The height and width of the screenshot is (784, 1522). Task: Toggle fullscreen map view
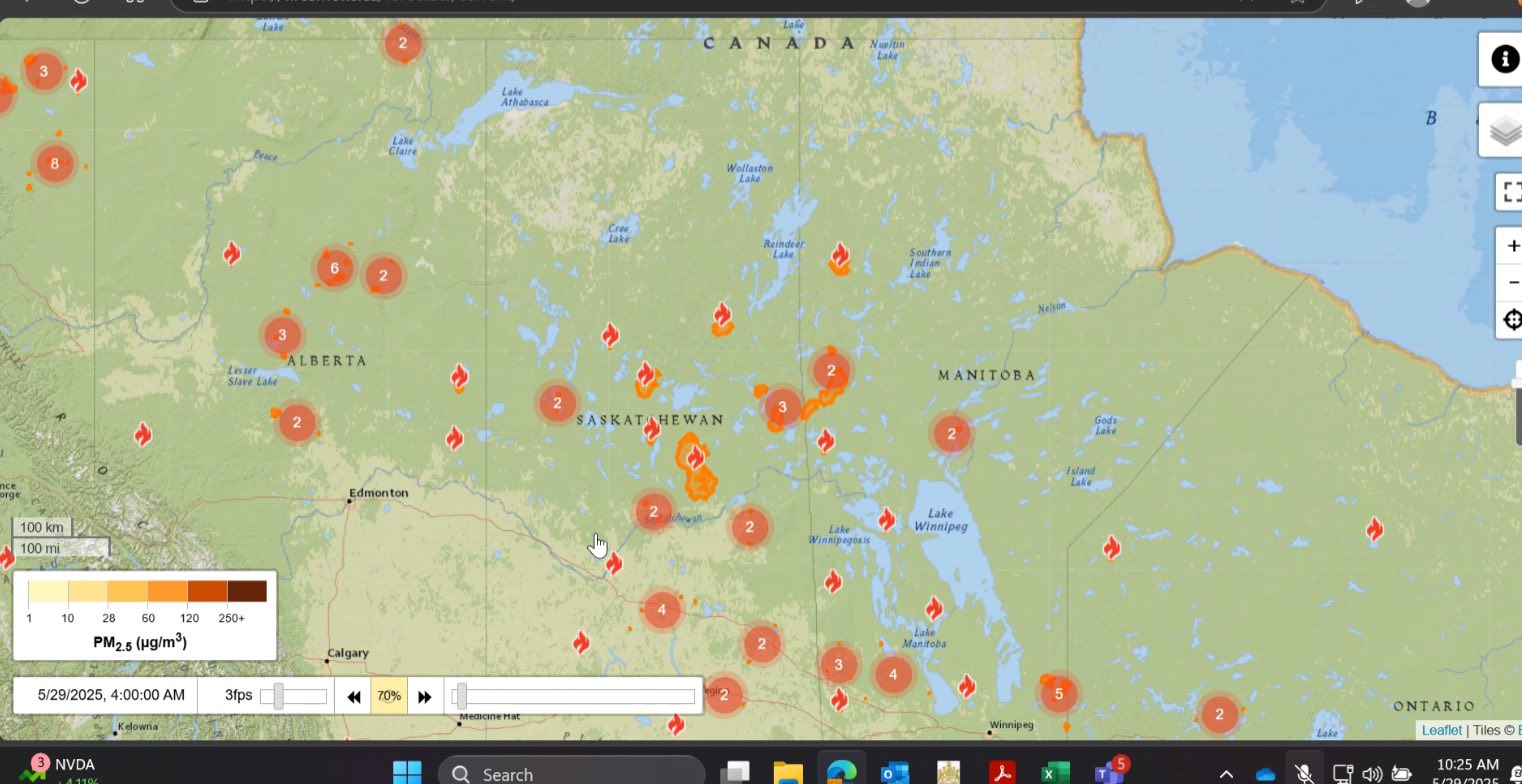point(1511,191)
